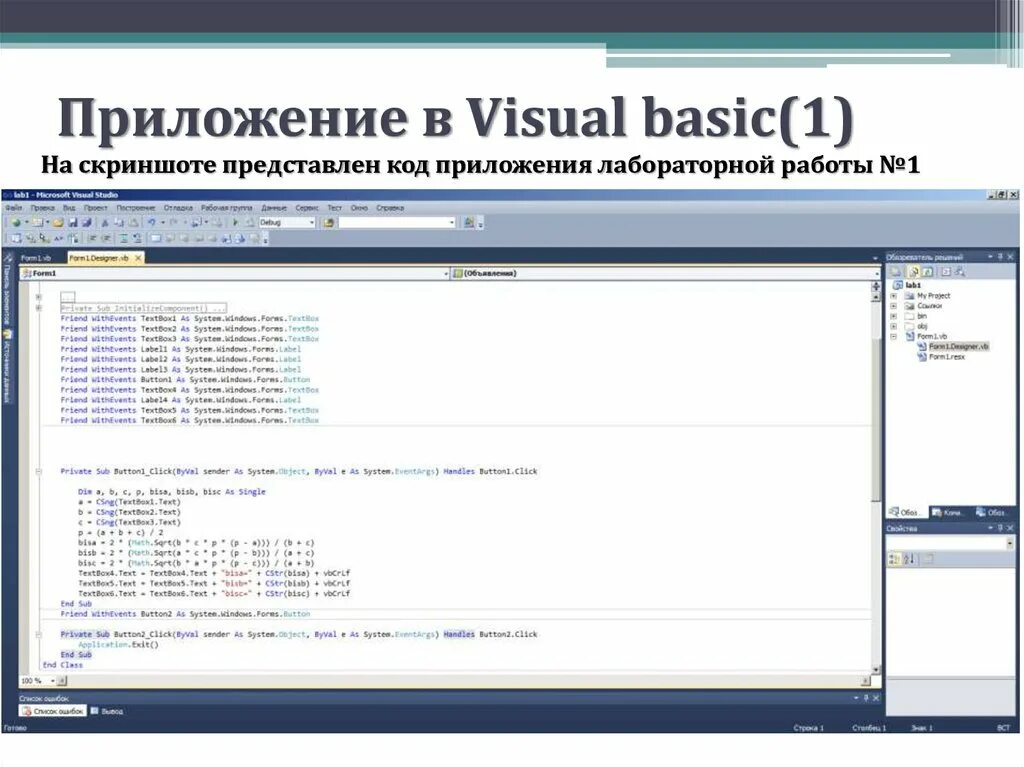Screen dimensions: 1024x767
Task: Open the Файл menu
Action: 14,208
